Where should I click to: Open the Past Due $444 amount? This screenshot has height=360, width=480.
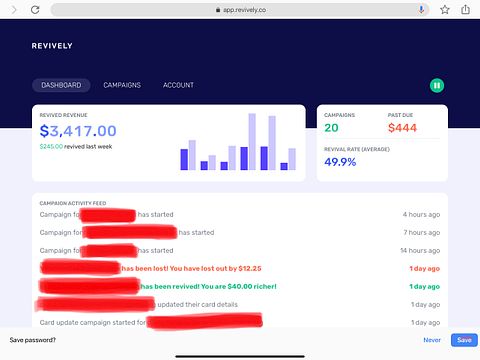click(402, 128)
